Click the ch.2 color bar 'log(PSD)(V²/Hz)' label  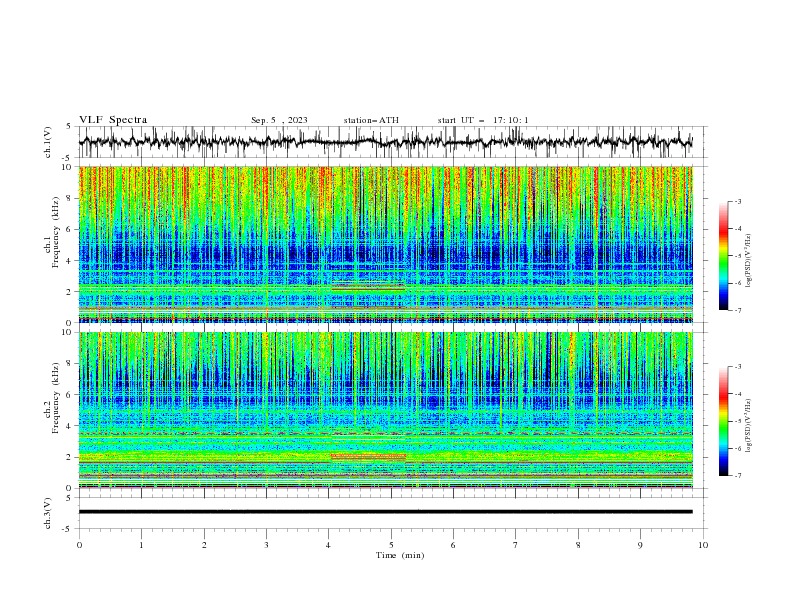(x=749, y=426)
